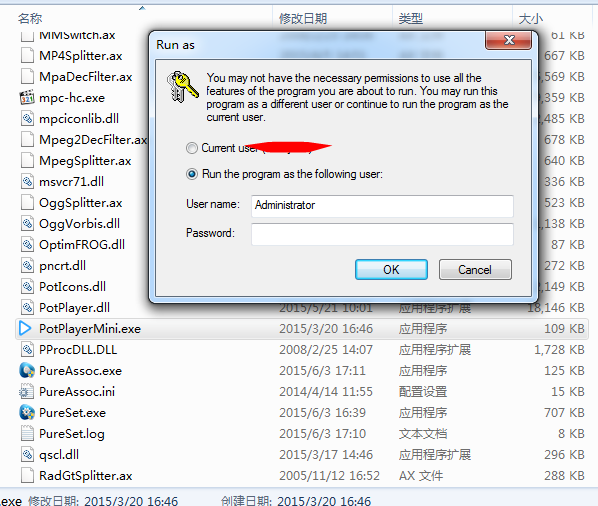Sort files by 修改日期 column header
Image resolution: width=598 pixels, height=506 pixels.
click(x=303, y=18)
